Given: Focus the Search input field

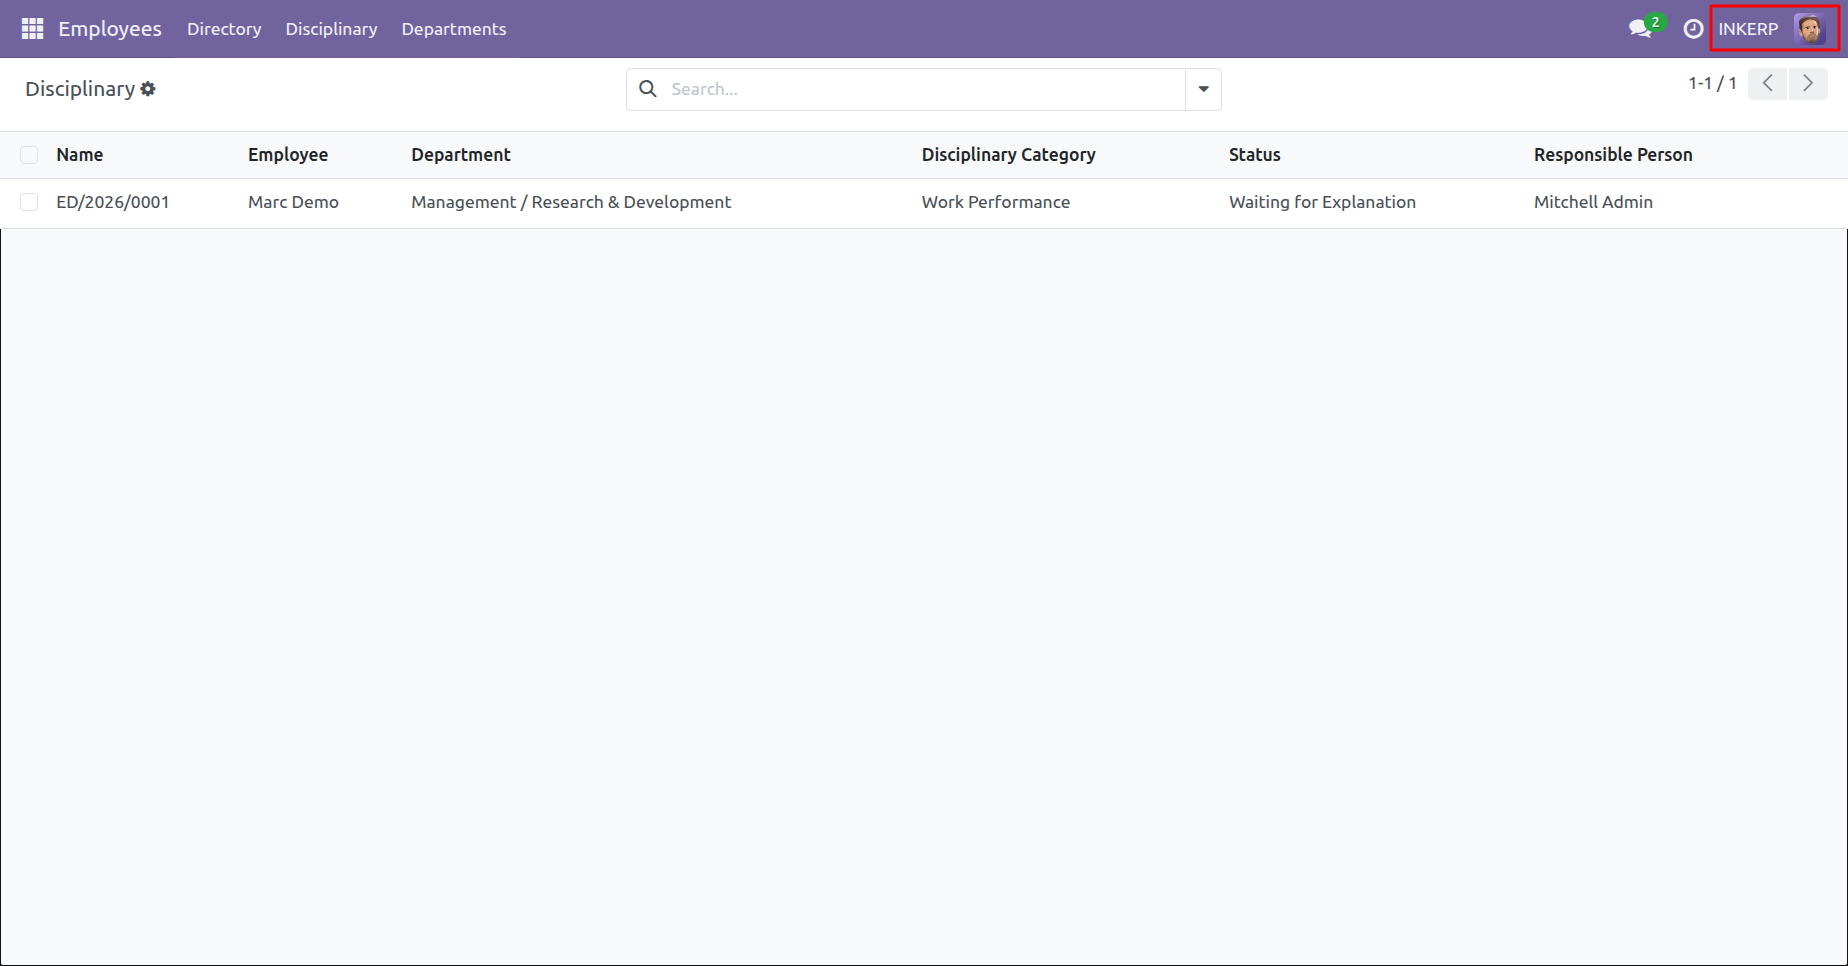Looking at the screenshot, I should coord(925,89).
